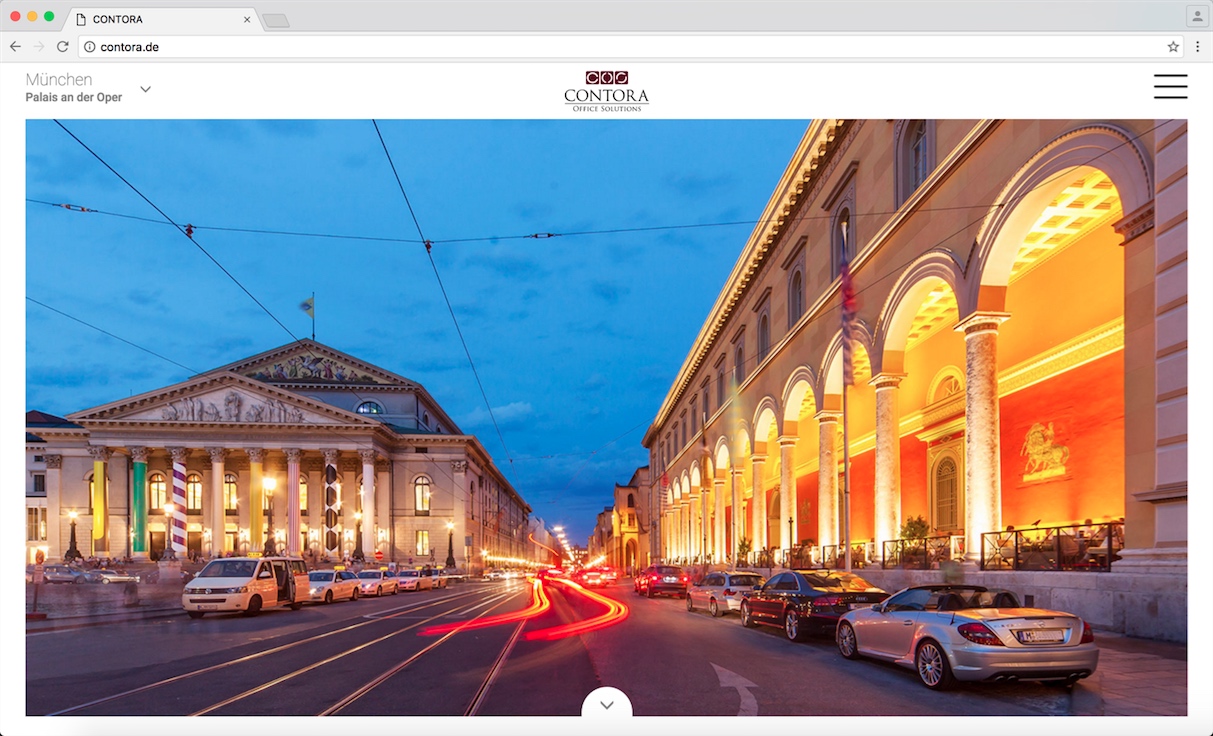Reload the contora.de page

coord(62,47)
